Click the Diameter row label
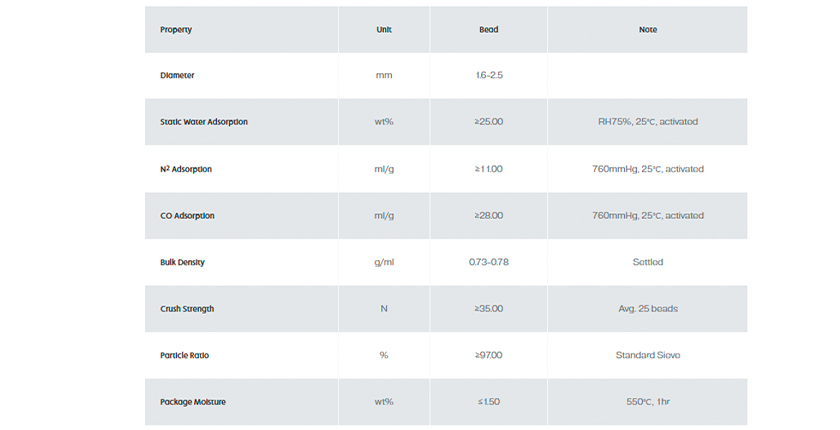 click(177, 75)
